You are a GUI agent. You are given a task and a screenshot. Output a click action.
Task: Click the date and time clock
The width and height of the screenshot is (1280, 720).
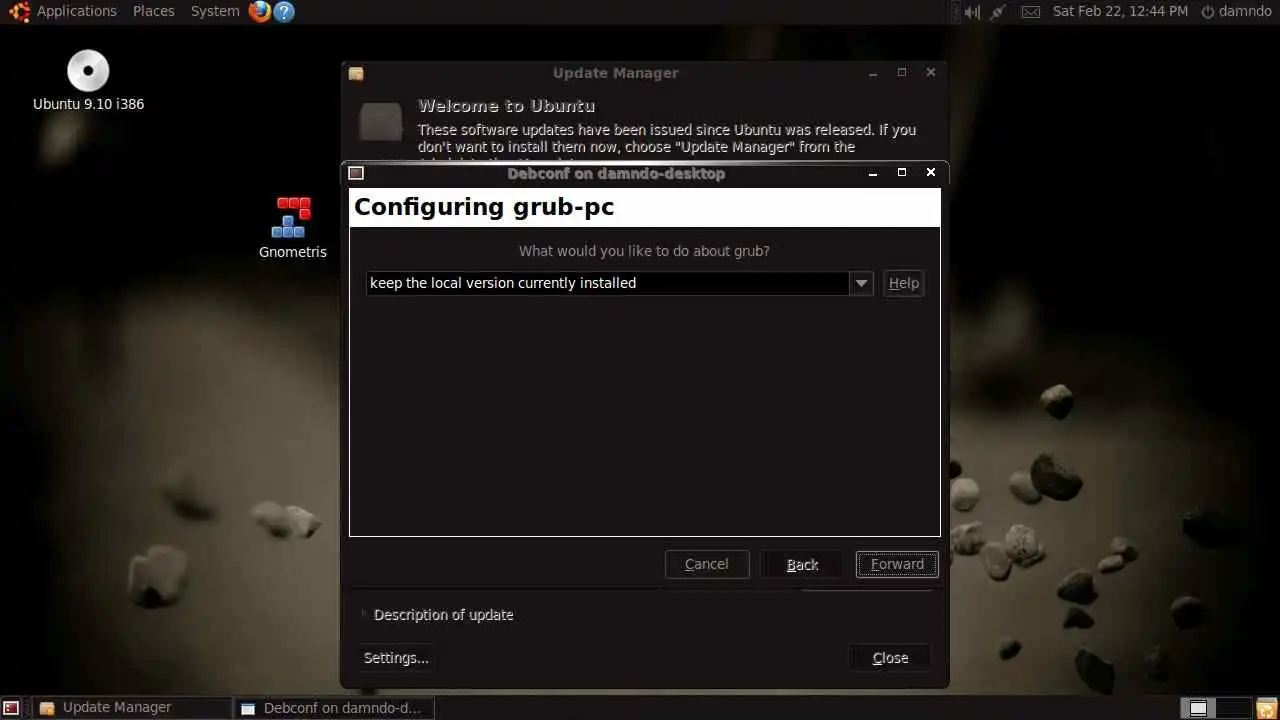(x=1120, y=11)
